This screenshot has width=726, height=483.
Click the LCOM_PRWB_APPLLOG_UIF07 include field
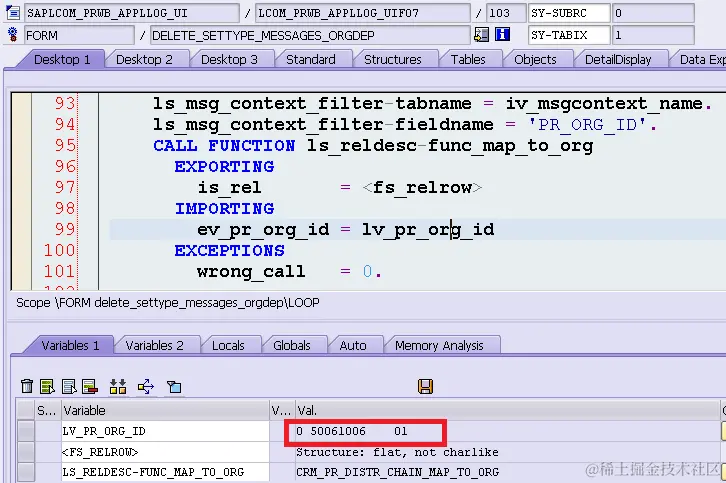coord(363,13)
